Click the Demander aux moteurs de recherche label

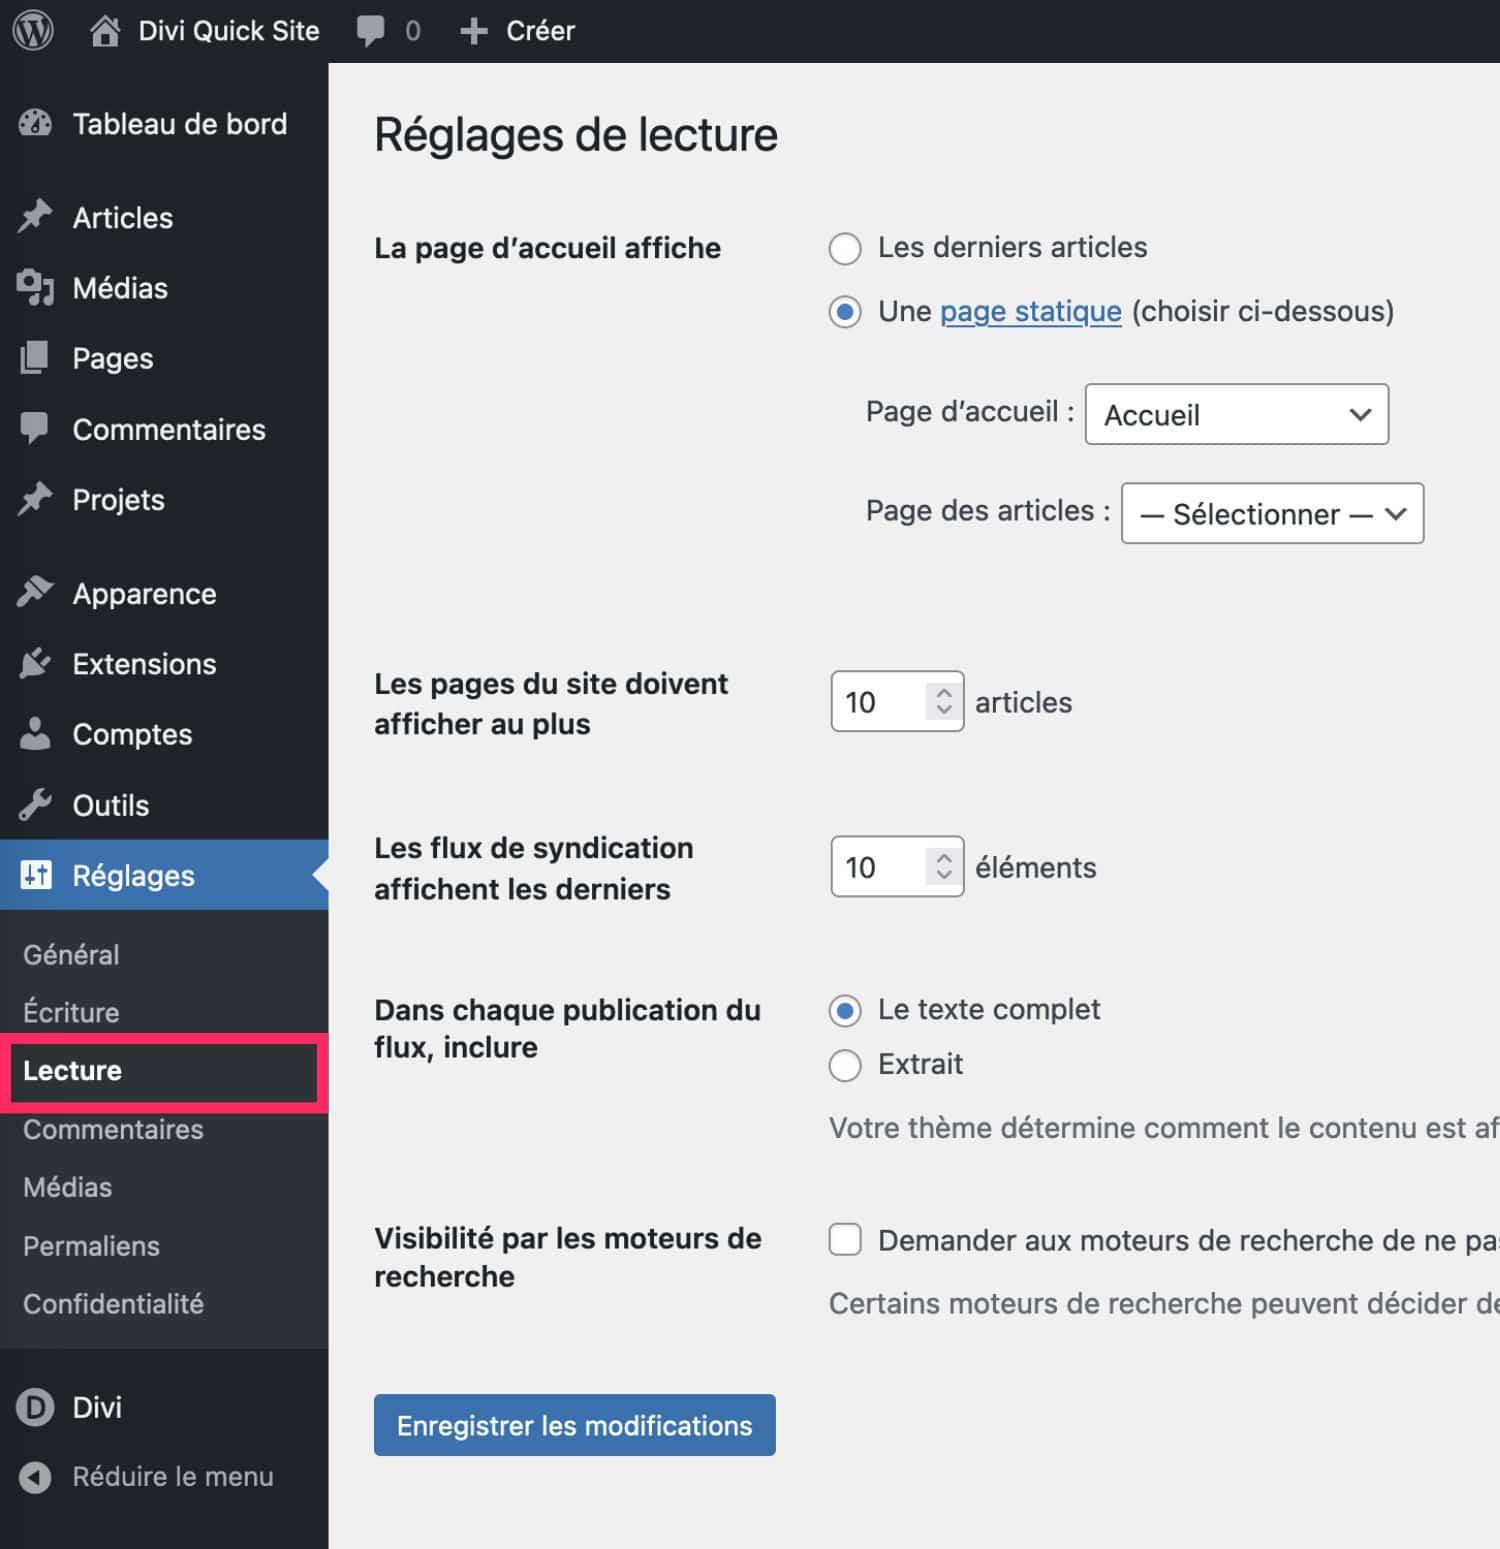coord(1188,1240)
